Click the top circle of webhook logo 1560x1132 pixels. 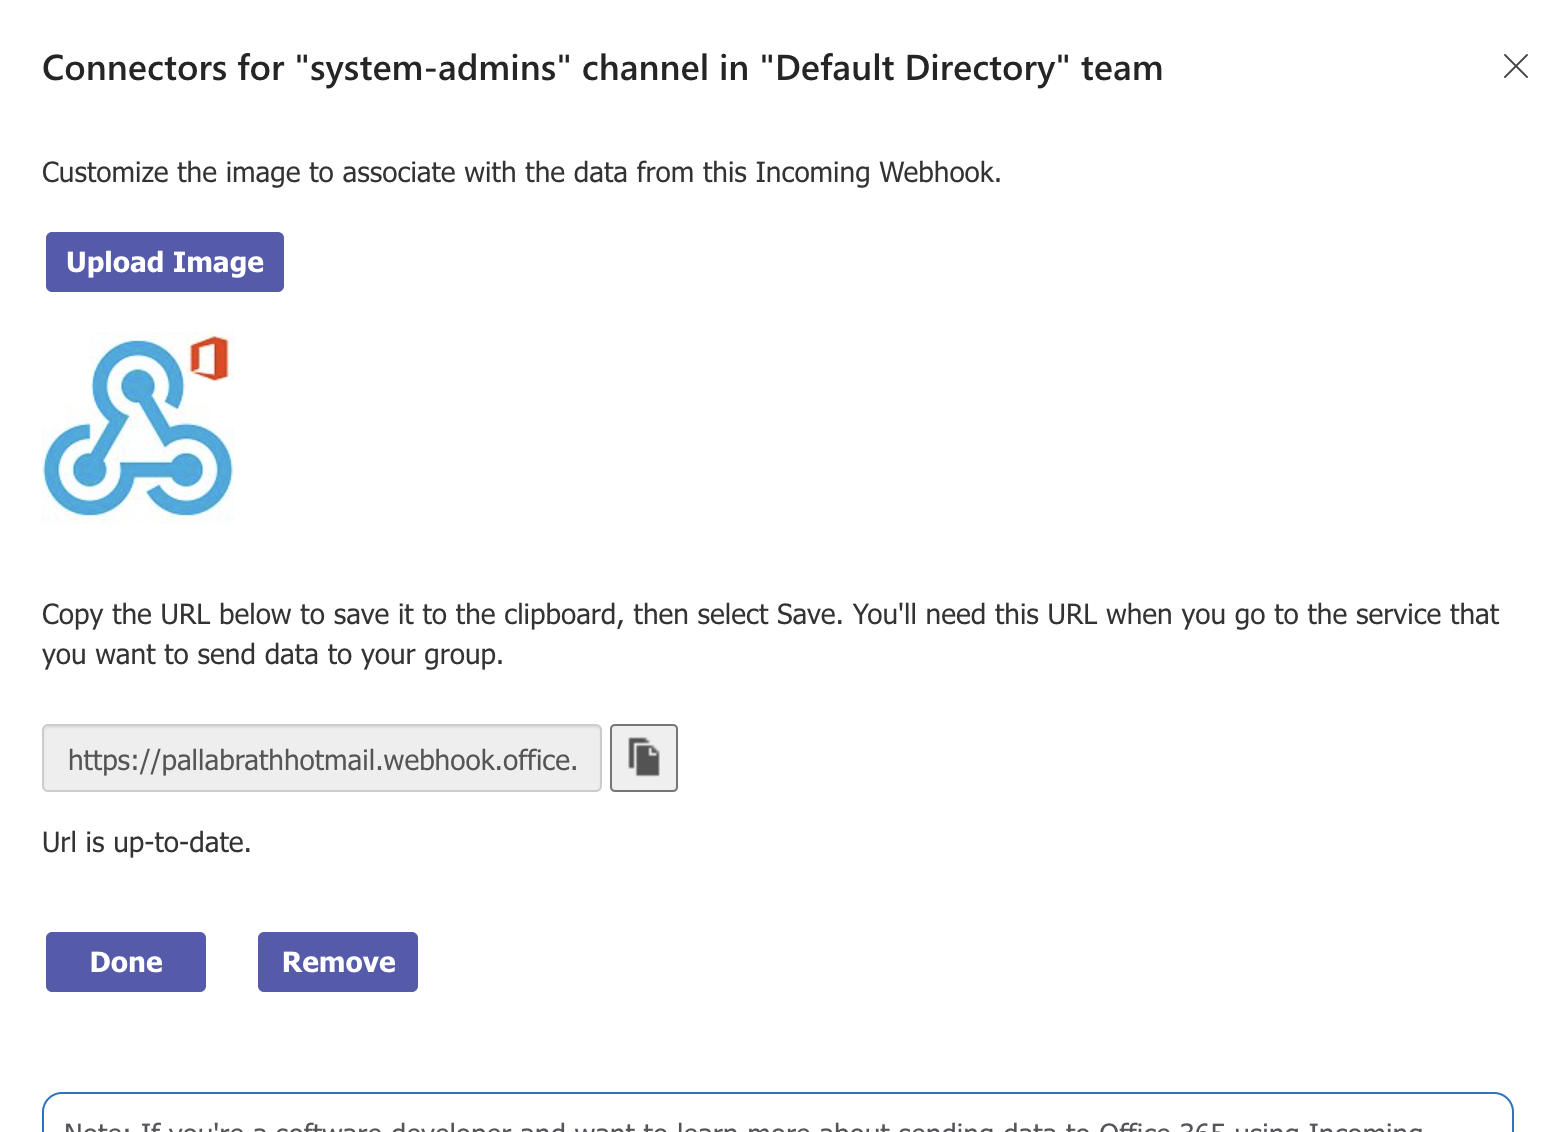138,383
